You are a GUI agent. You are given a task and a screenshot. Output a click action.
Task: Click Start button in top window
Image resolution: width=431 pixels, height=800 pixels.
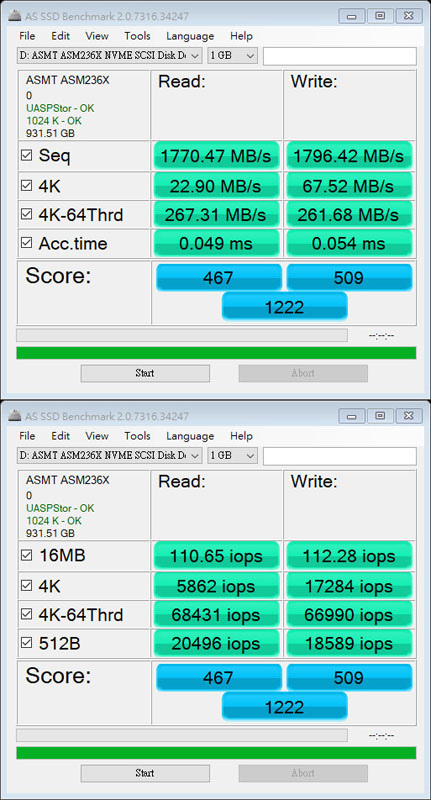(x=145, y=373)
